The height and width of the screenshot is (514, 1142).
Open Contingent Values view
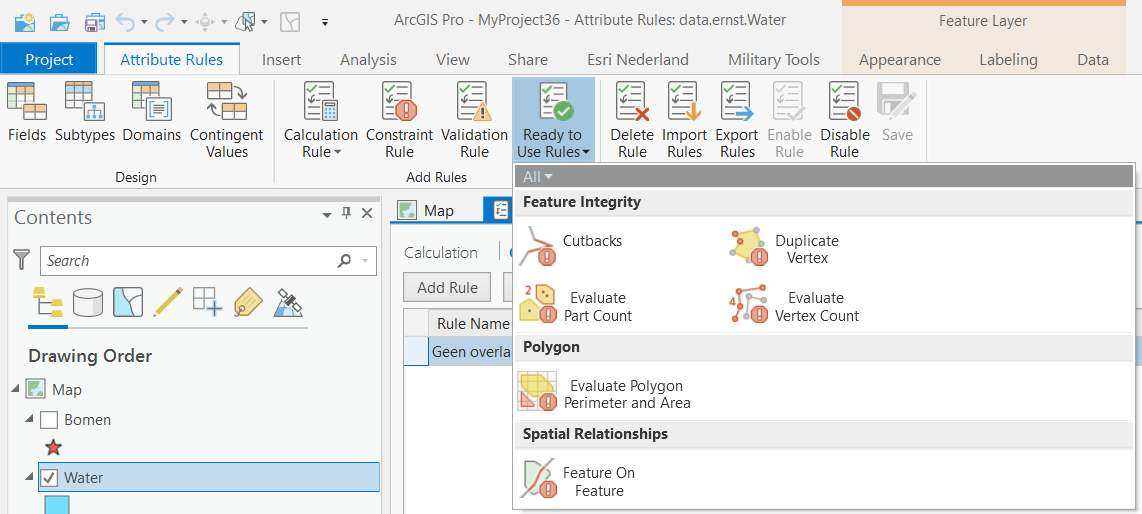point(227,120)
